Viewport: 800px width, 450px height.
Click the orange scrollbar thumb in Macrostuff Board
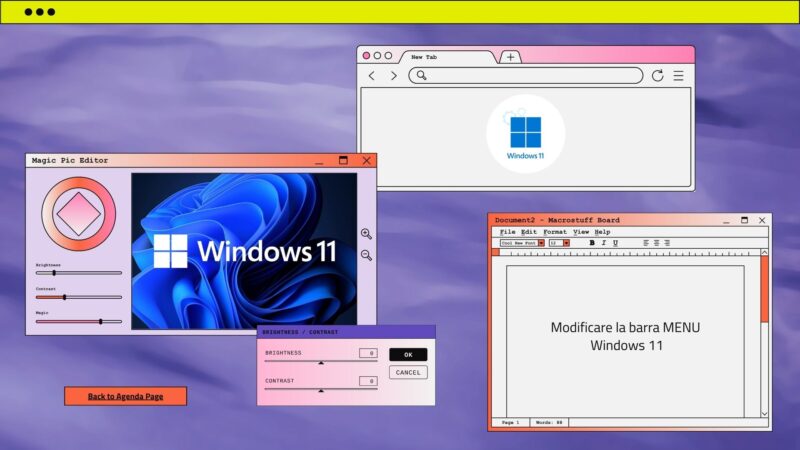[764, 289]
